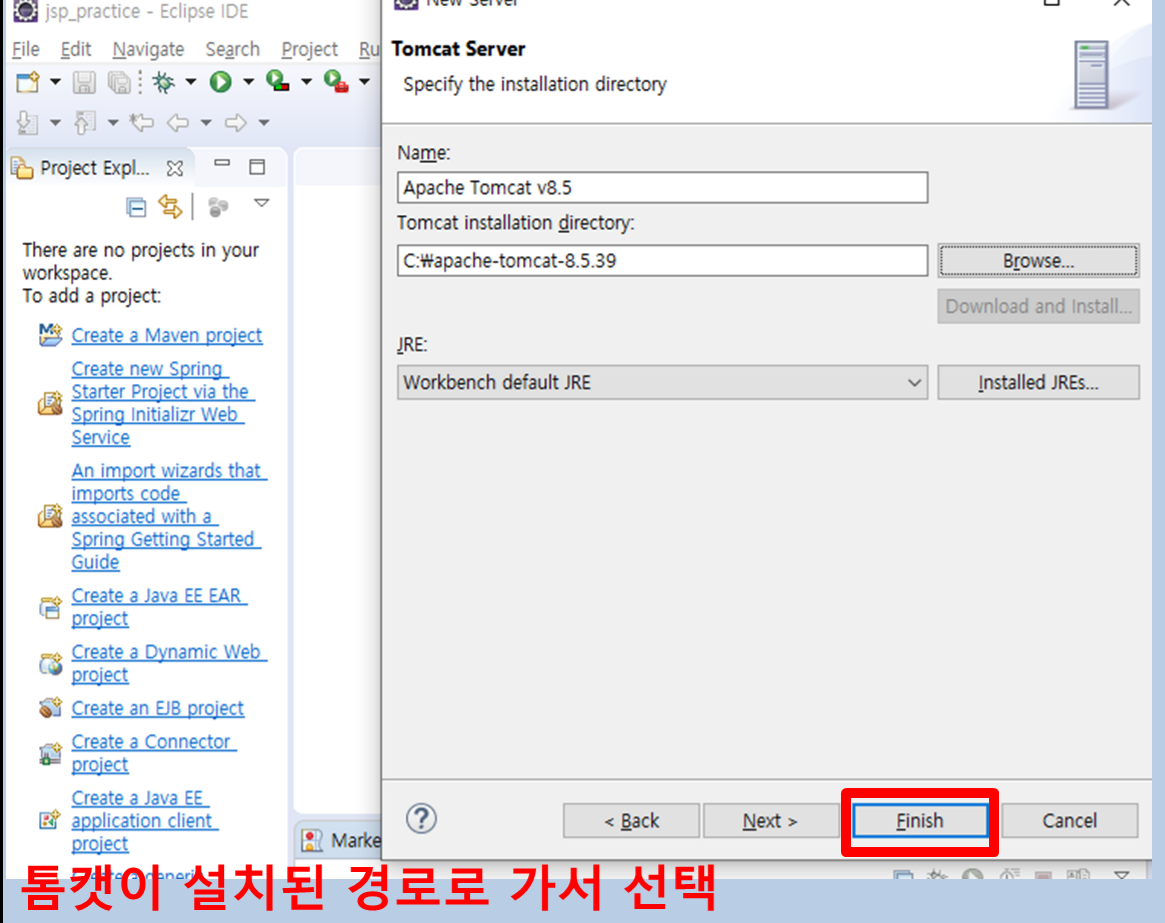Image resolution: width=1165 pixels, height=923 pixels.
Task: Click the Forward navigation arrow icon
Action: click(236, 123)
